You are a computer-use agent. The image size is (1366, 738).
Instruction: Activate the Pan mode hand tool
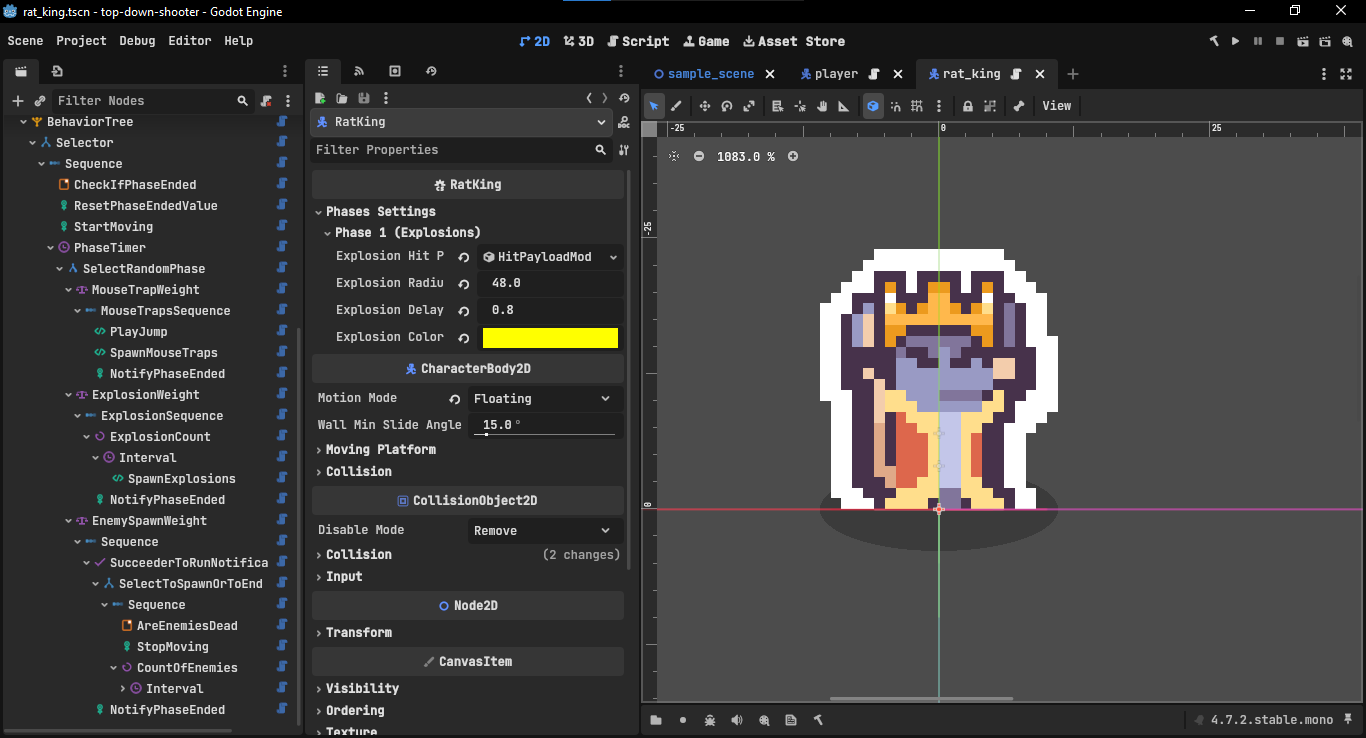coord(822,106)
